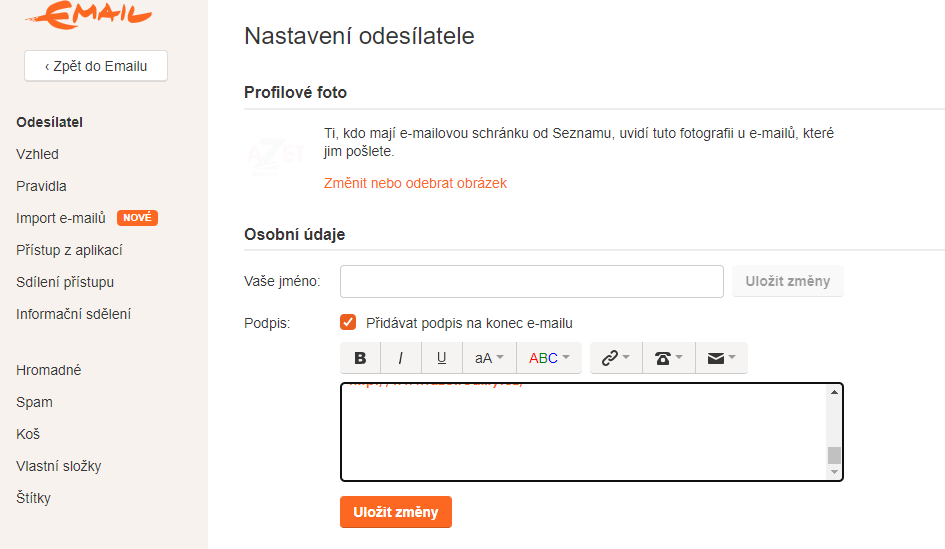Open the envelope insert dropdown
The height and width of the screenshot is (549, 945).
pos(721,358)
